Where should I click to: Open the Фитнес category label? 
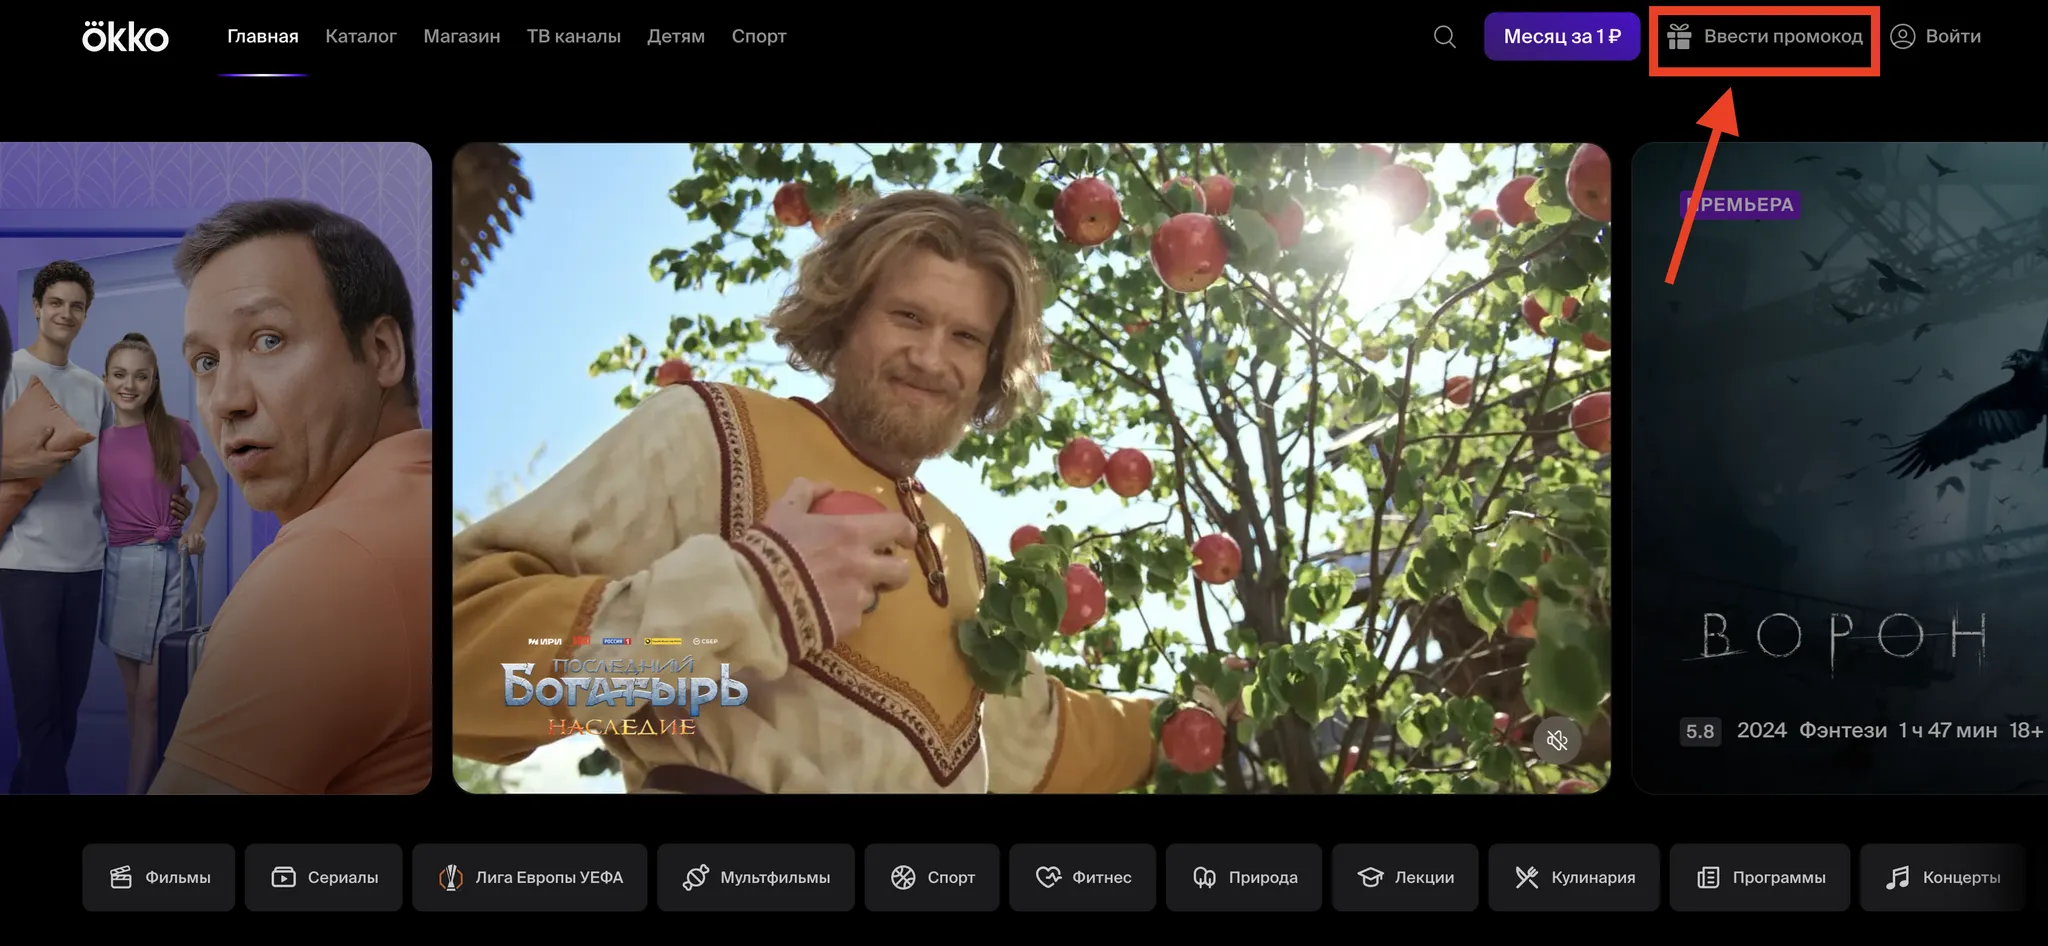(1102, 877)
